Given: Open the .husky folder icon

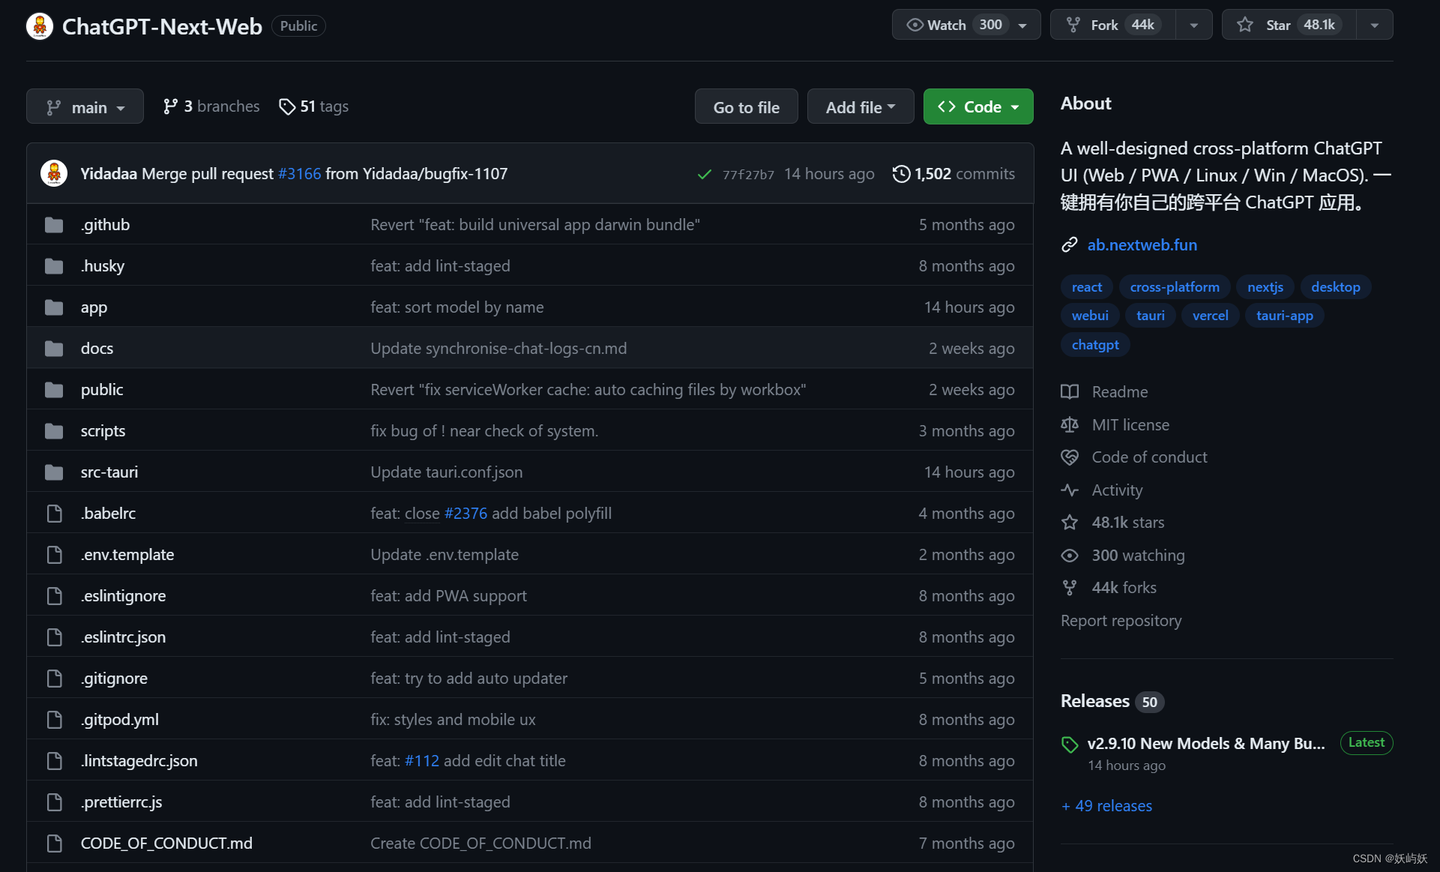Looking at the screenshot, I should click(54, 266).
